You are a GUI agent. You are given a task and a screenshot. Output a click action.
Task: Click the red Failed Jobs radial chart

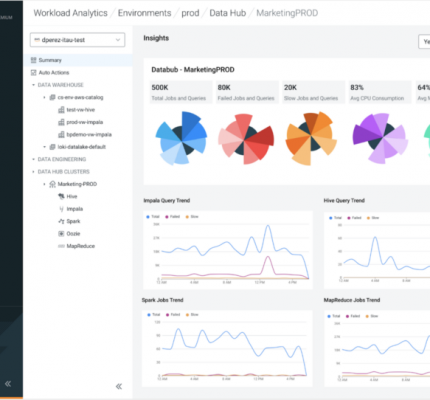246,139
